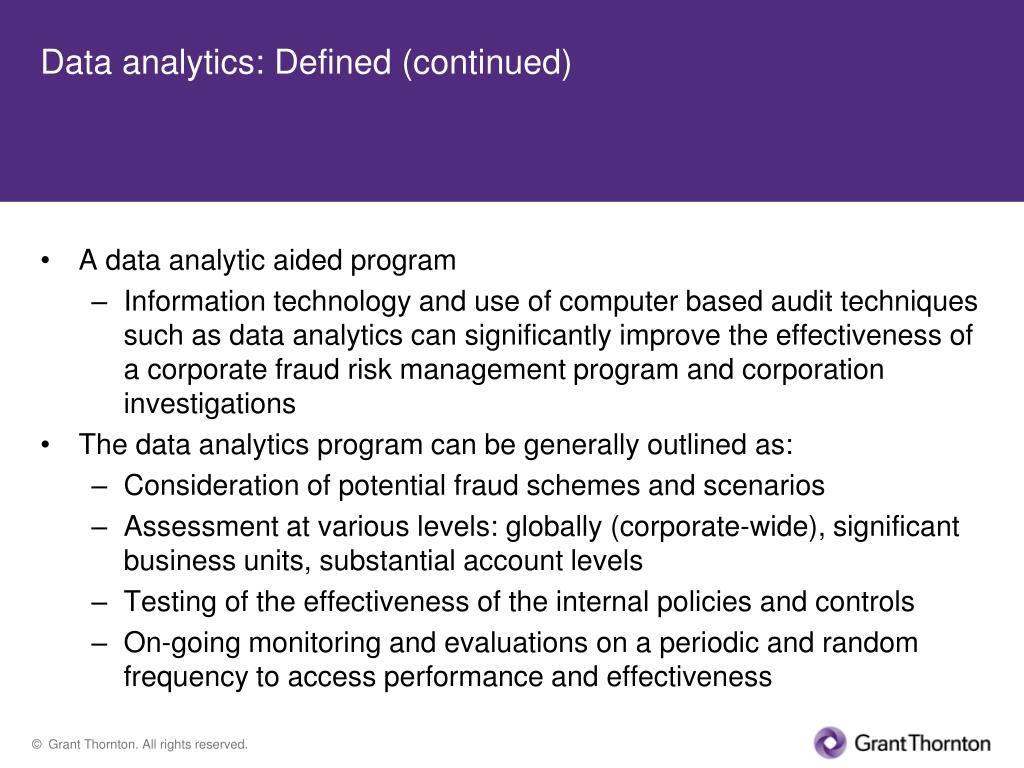Screen dimensions: 1024x768
Task: Click the word 'investigations'
Action: (x=210, y=404)
